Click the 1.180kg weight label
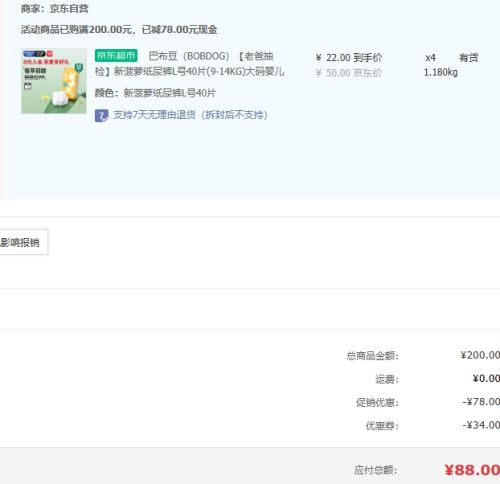 click(441, 72)
